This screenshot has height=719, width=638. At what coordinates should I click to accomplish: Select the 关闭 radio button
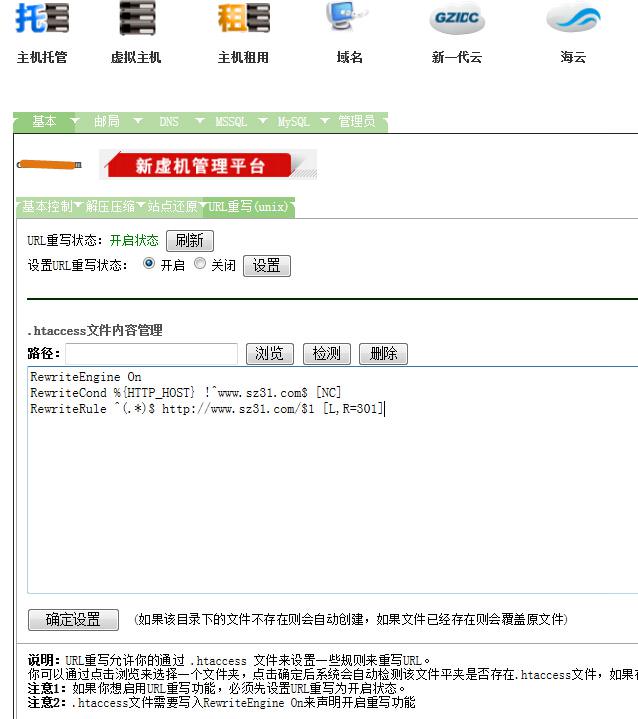click(200, 264)
